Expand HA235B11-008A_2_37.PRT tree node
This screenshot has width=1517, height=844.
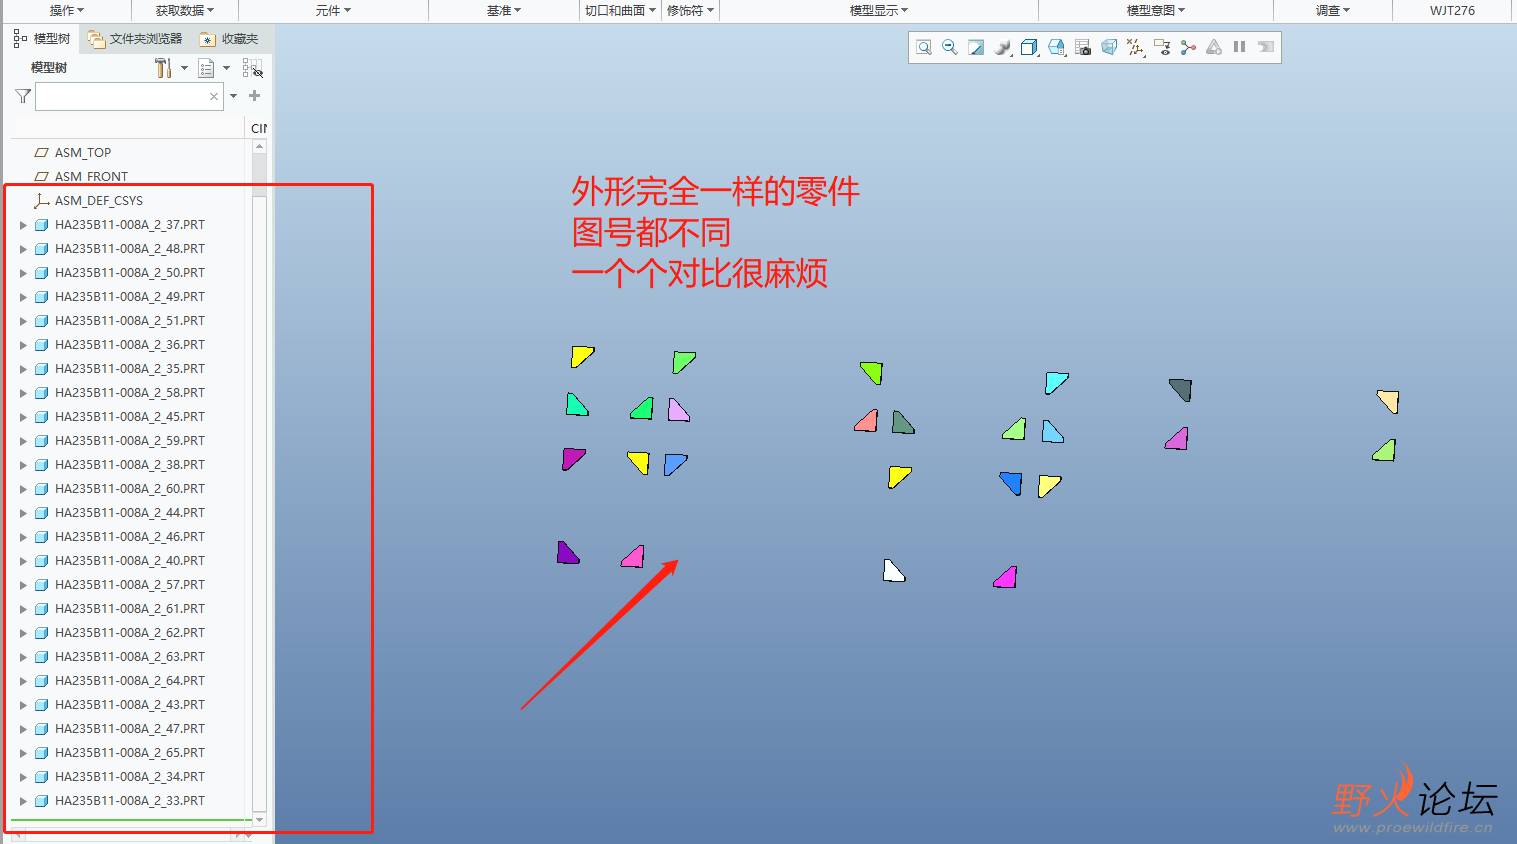[x=23, y=225]
